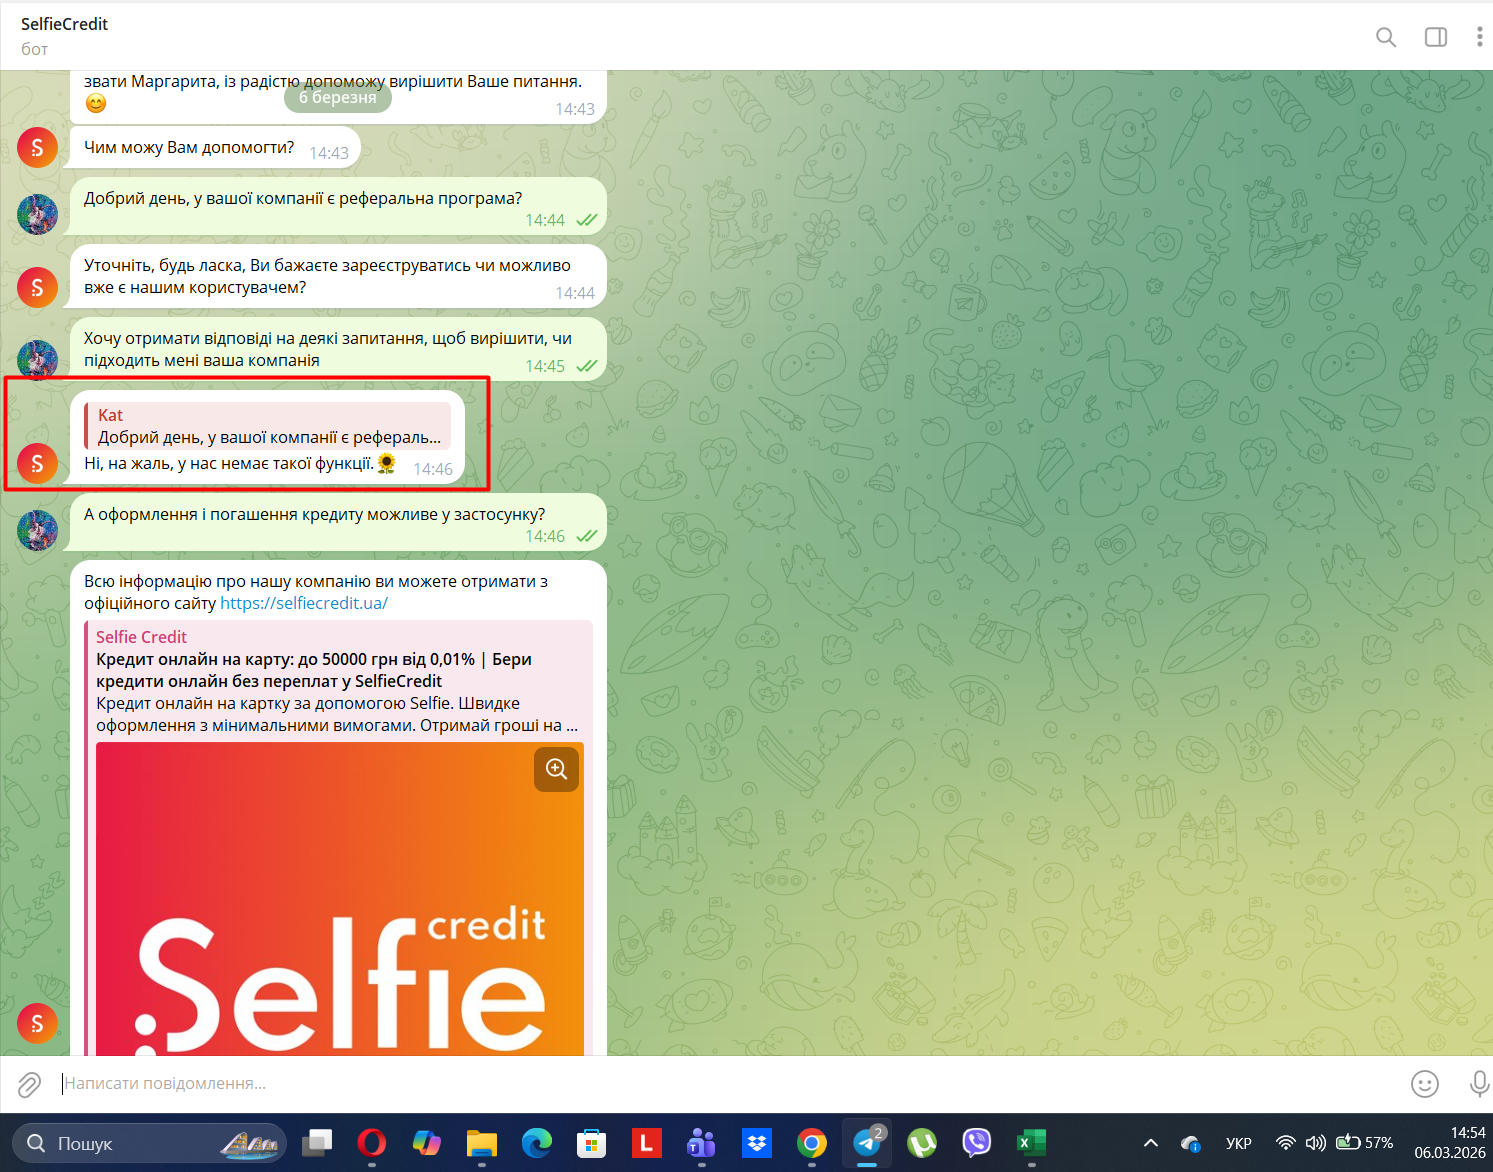Open the https://selfiecredit.ua/ link
Image resolution: width=1493 pixels, height=1172 pixels.
304,603
